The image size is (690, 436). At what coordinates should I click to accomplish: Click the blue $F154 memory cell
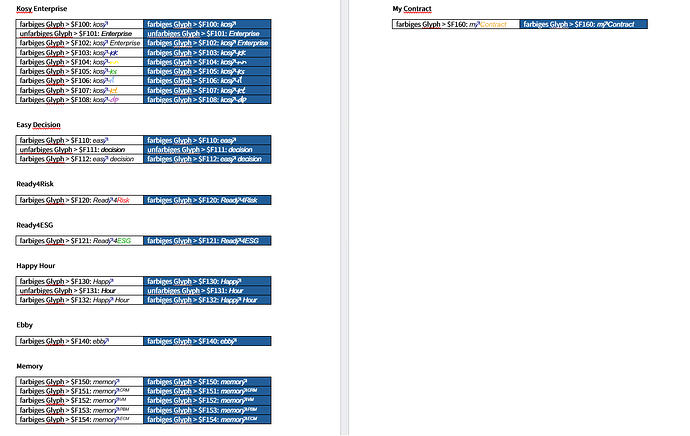click(x=207, y=419)
